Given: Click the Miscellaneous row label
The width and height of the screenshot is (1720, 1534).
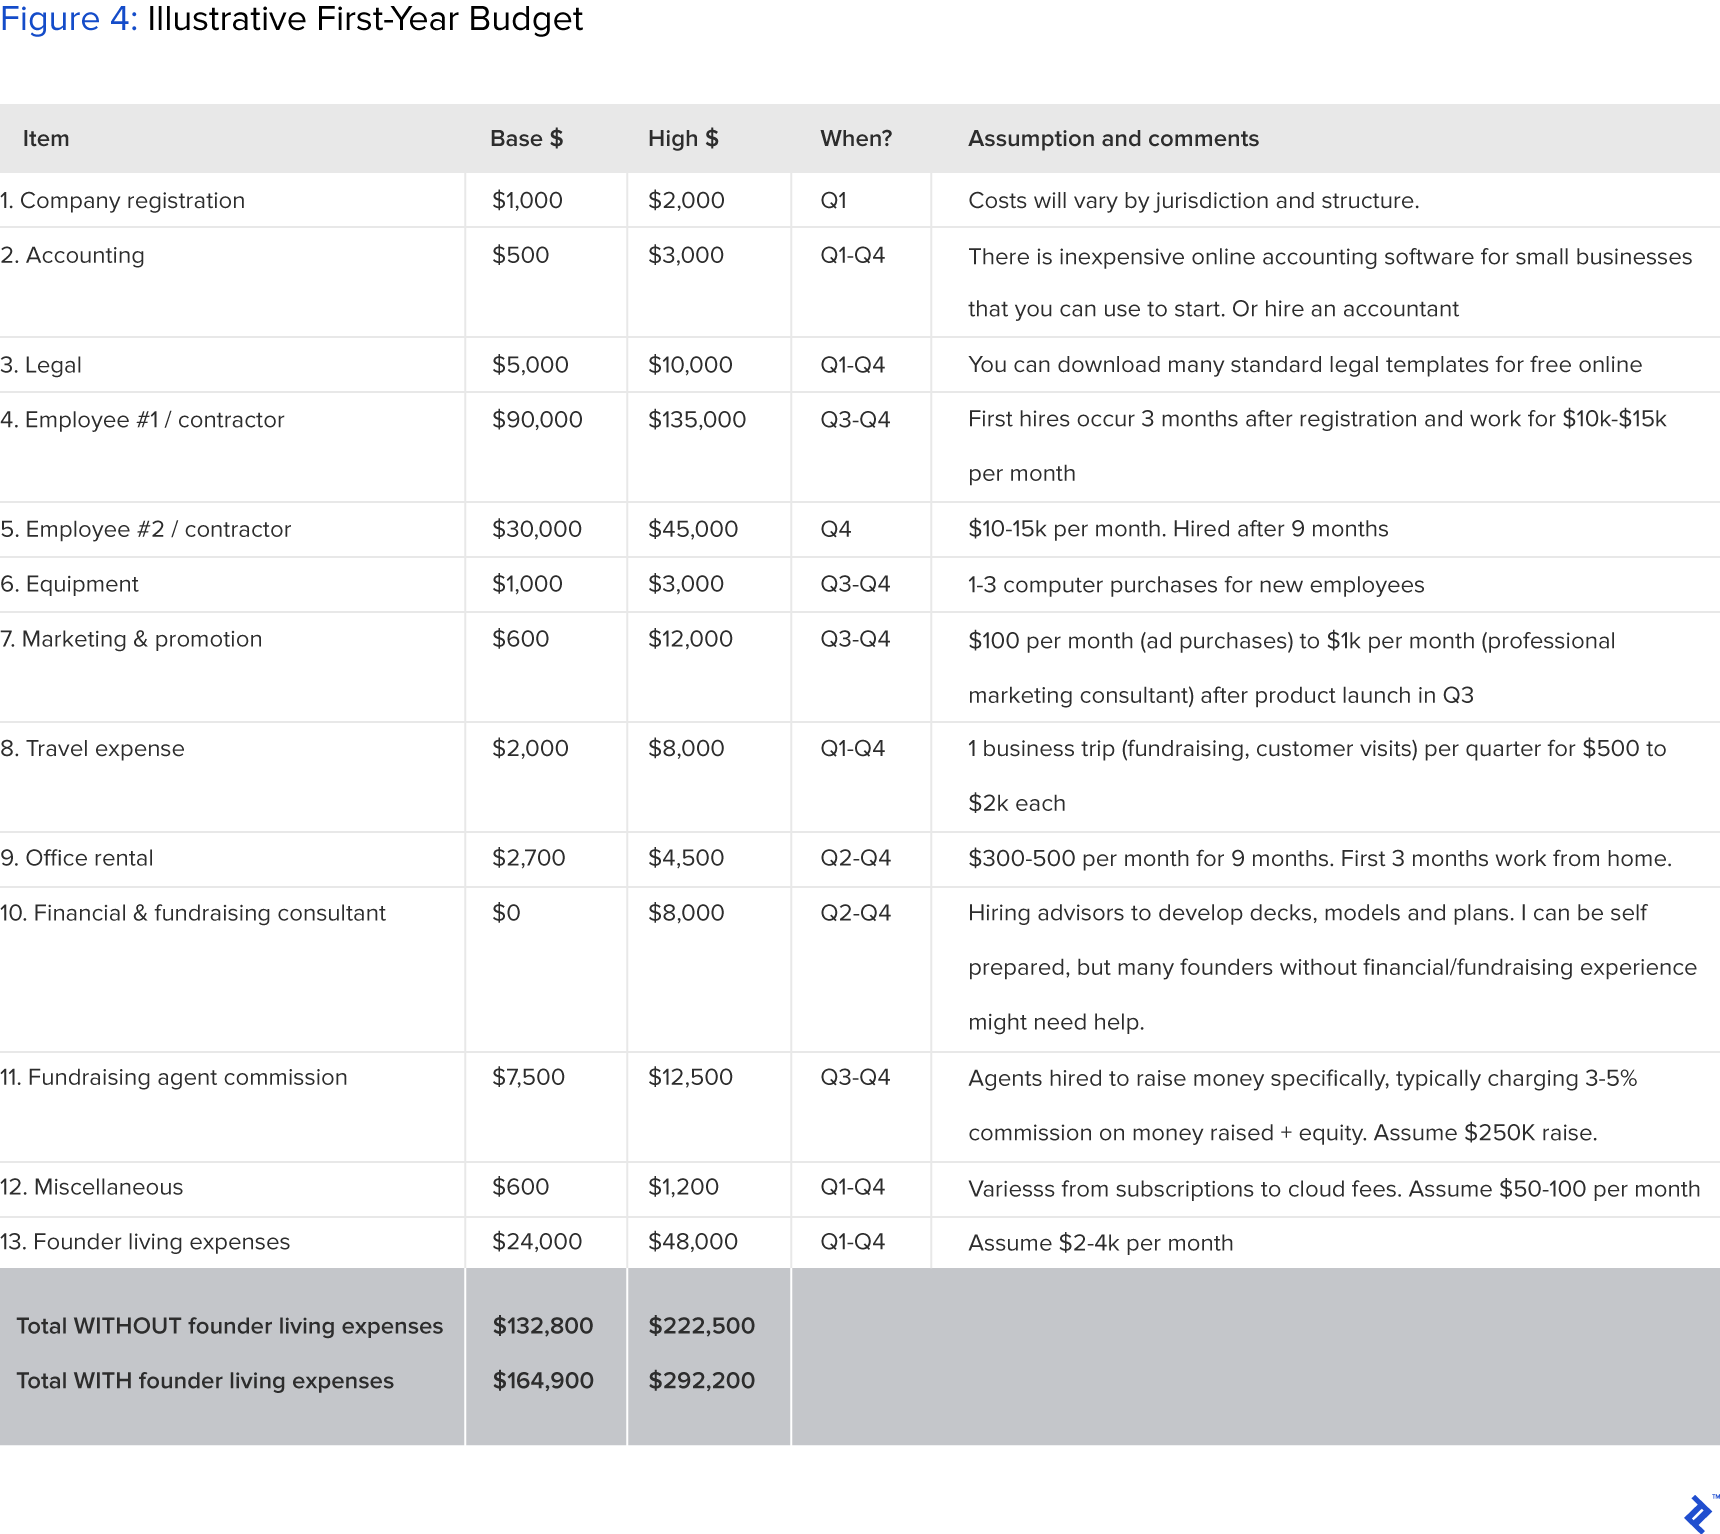Looking at the screenshot, I should (92, 1187).
